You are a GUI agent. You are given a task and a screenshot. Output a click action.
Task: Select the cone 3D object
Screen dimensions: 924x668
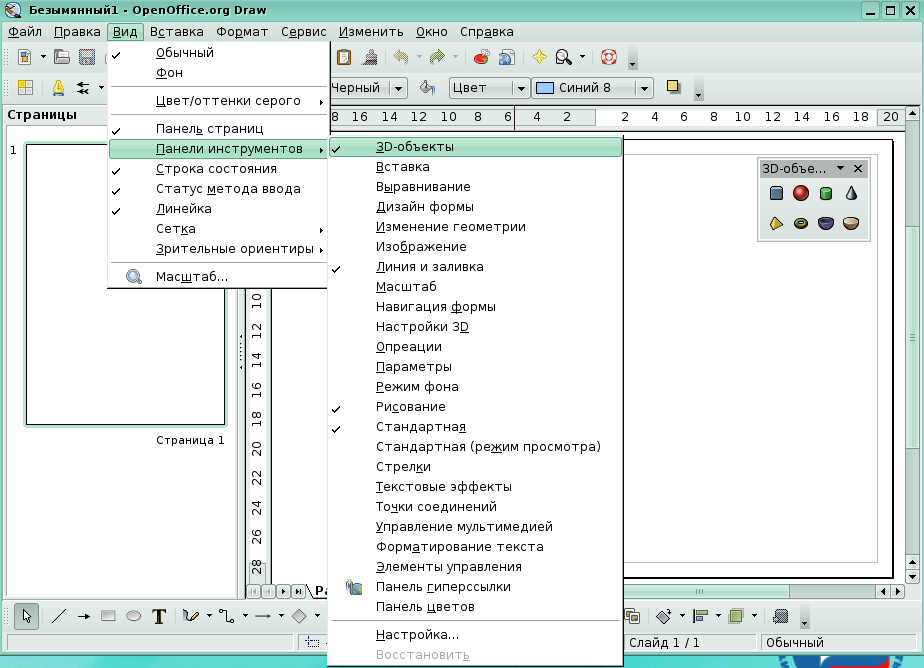[851, 193]
